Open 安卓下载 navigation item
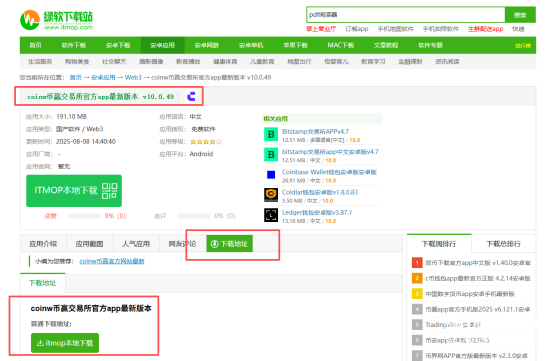The width and height of the screenshot is (553, 361). coord(118,45)
